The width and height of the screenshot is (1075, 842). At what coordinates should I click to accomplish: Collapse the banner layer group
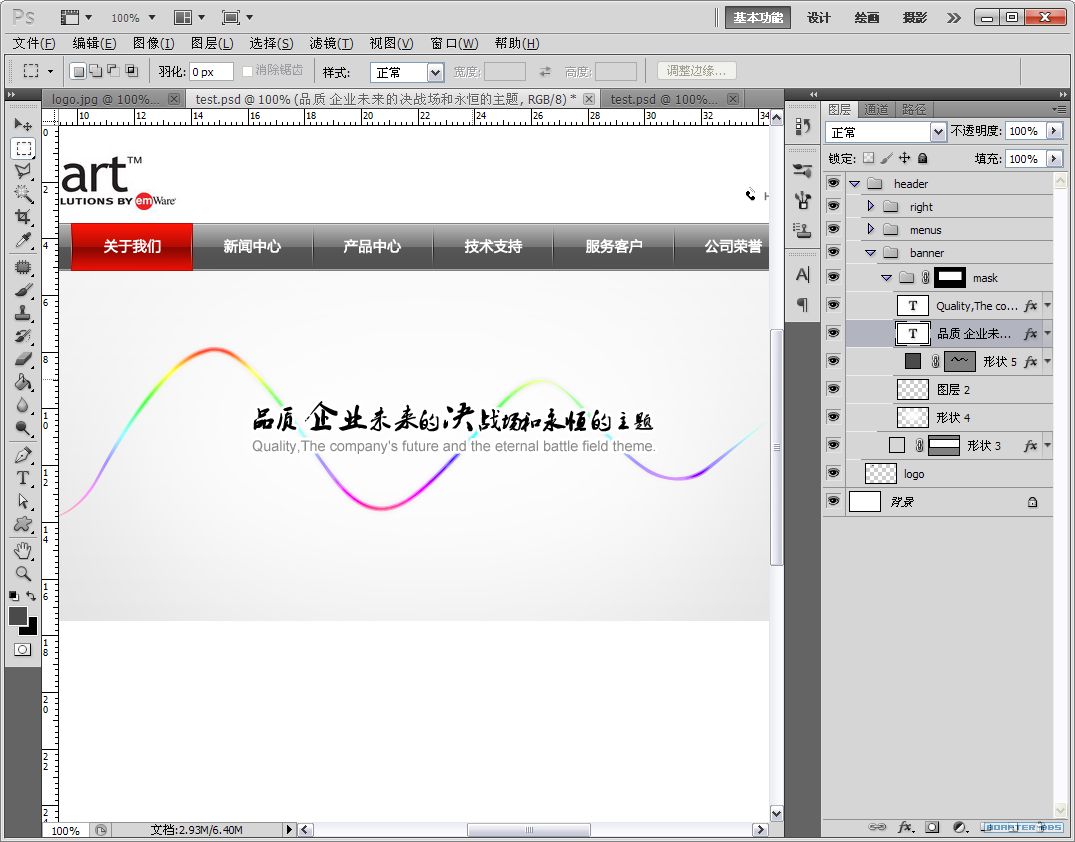871,253
